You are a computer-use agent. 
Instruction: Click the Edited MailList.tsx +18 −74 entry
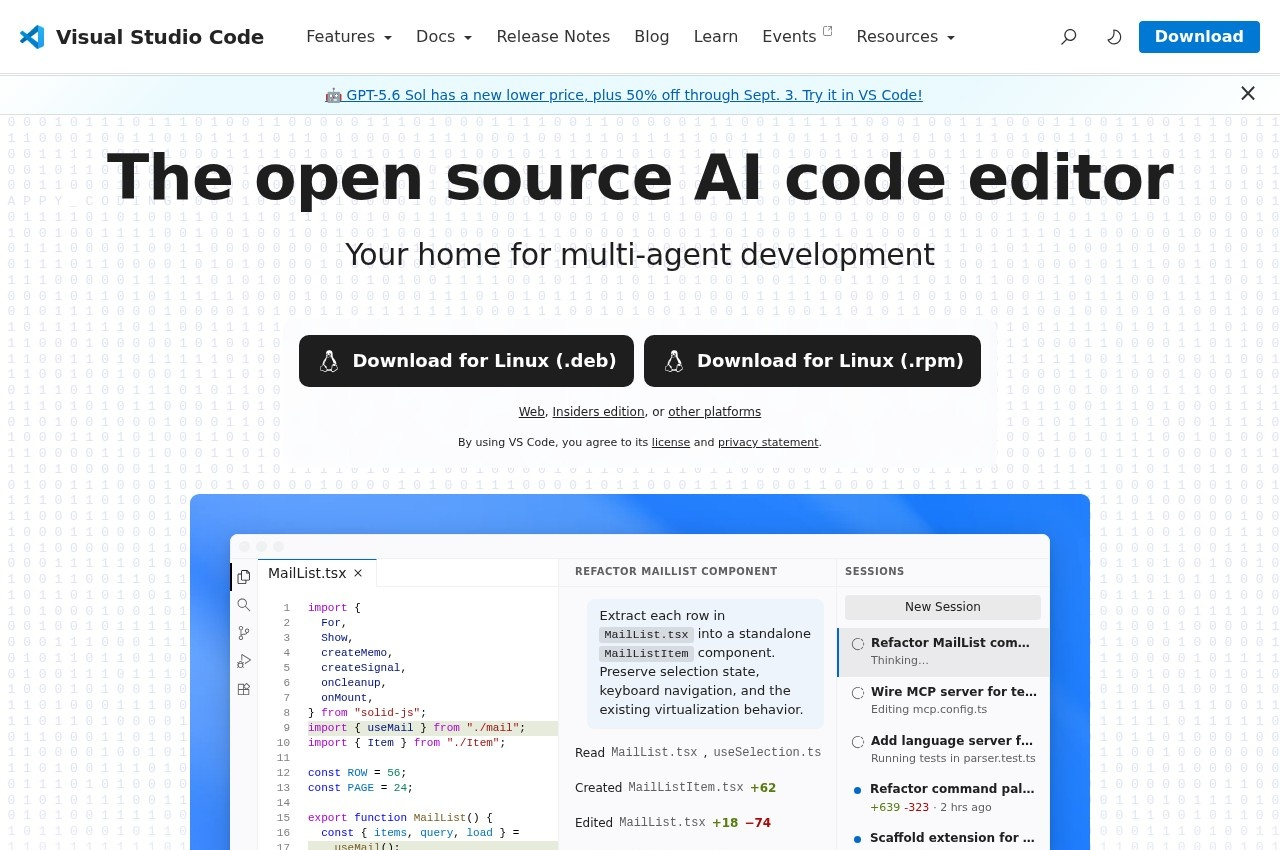click(673, 823)
